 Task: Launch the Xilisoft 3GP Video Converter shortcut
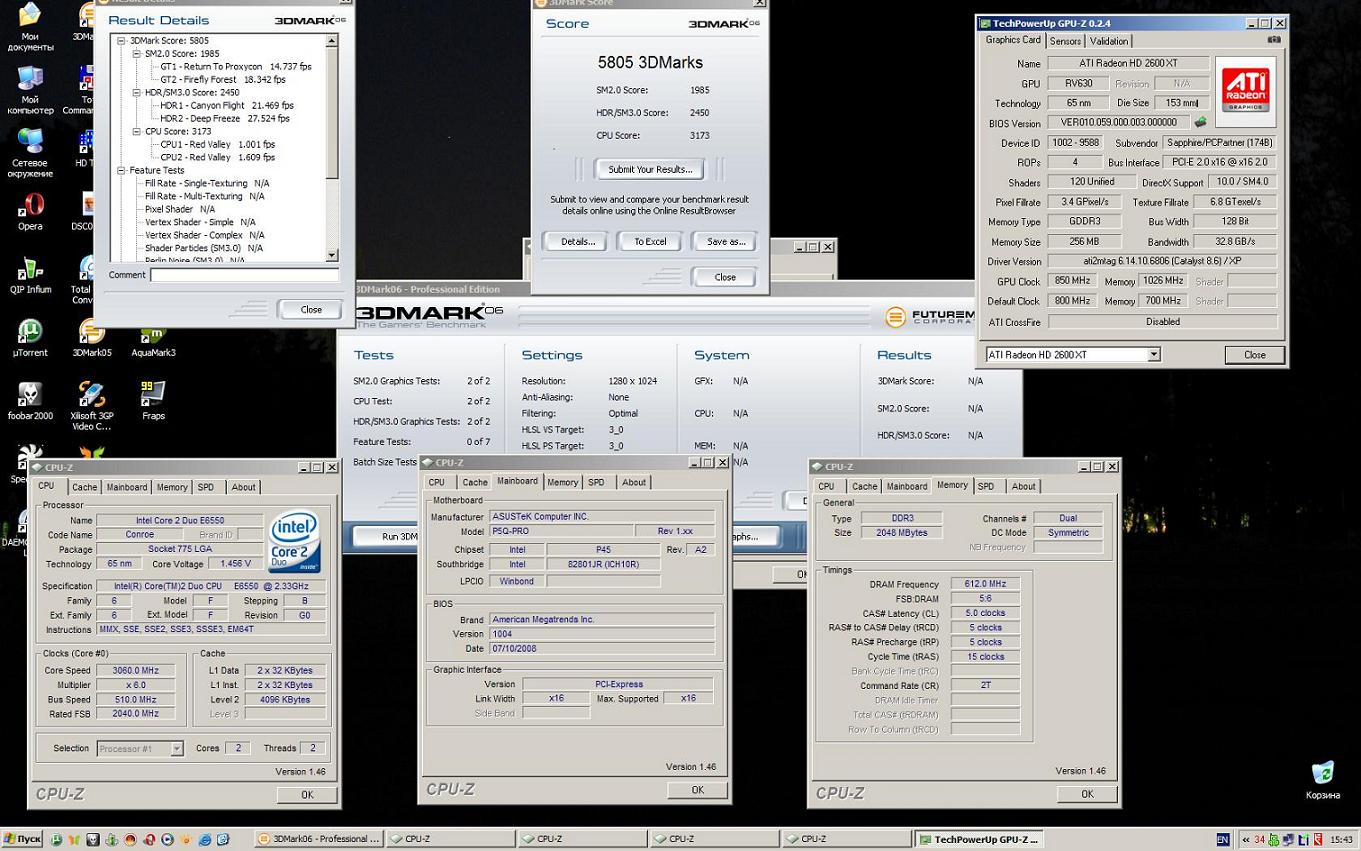tap(91, 407)
